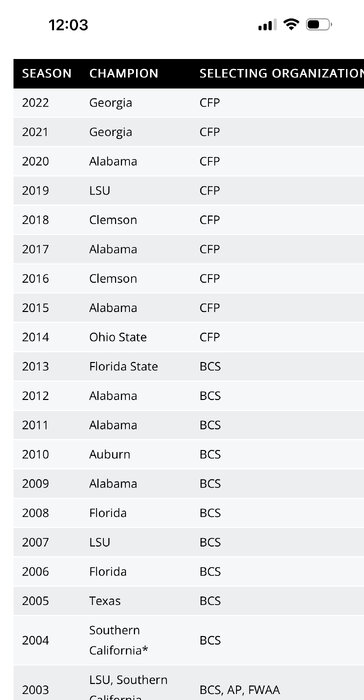The height and width of the screenshot is (700, 364).
Task: Select the SELECTING ORGANIZATION column header
Action: click(x=281, y=74)
